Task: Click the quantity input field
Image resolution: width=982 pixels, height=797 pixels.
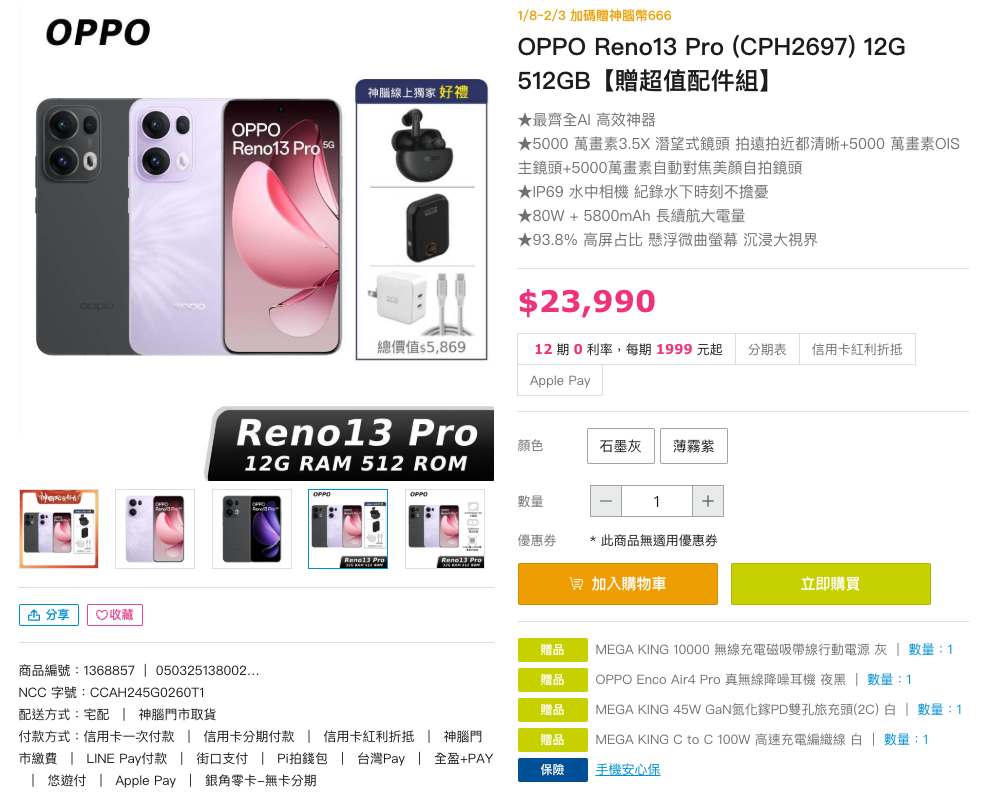Action: (657, 501)
